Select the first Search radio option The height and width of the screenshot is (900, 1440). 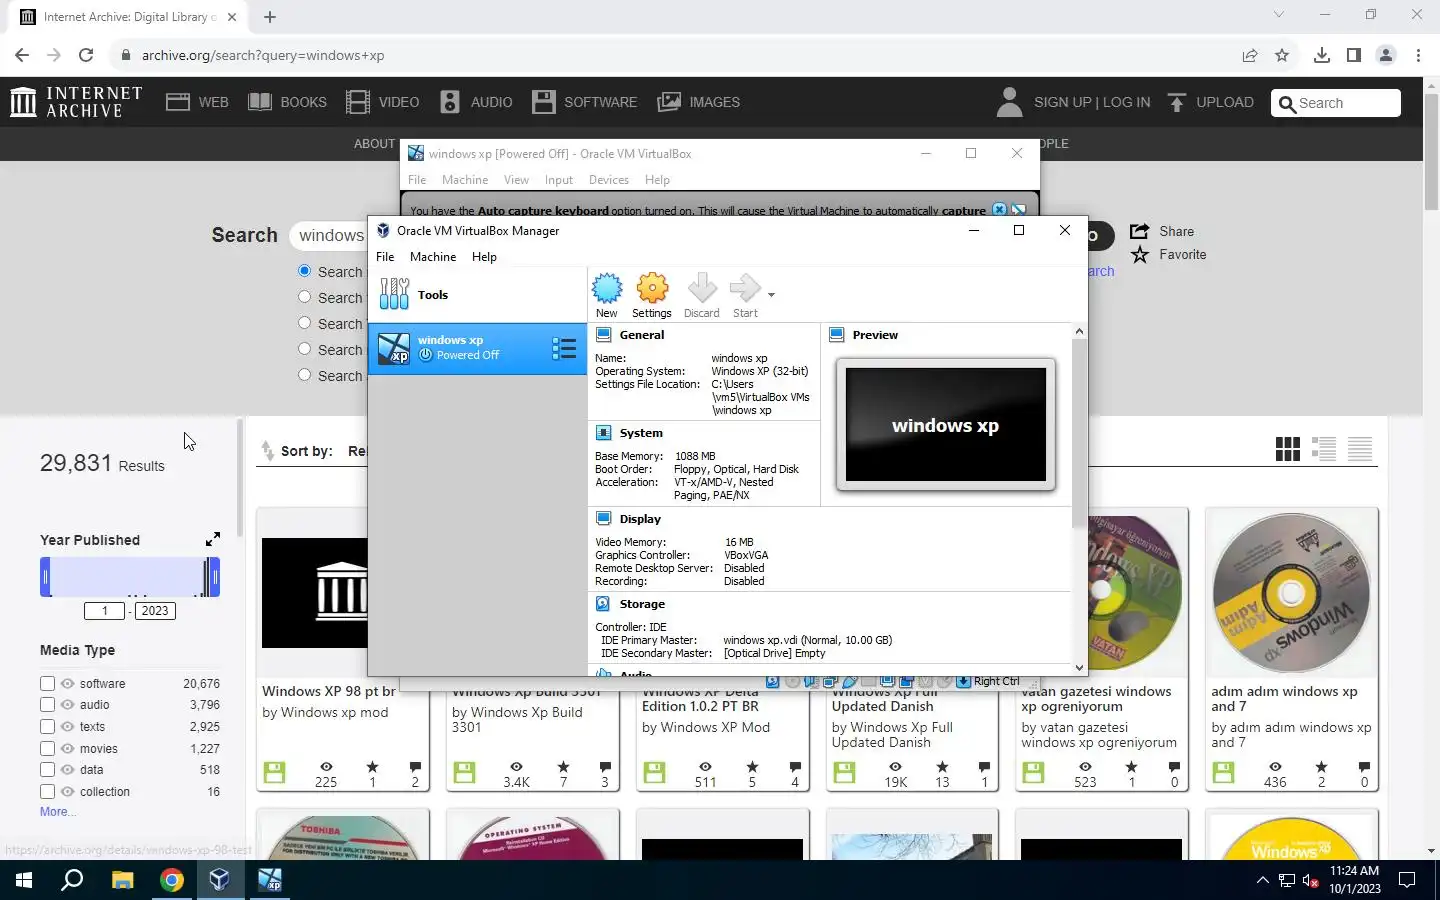tap(305, 271)
